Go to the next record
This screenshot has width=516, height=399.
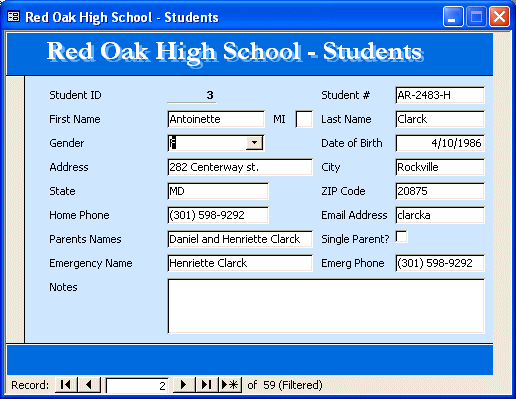click(x=184, y=385)
